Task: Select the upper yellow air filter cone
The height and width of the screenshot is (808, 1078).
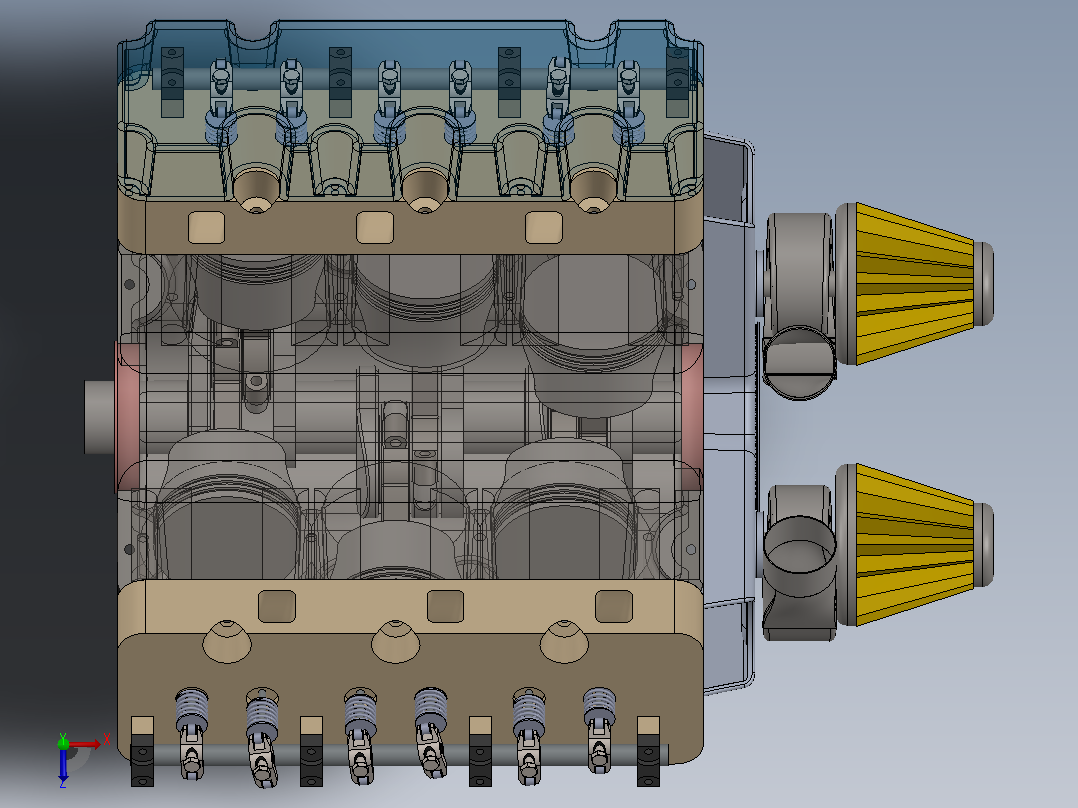Action: pyautogui.click(x=914, y=283)
